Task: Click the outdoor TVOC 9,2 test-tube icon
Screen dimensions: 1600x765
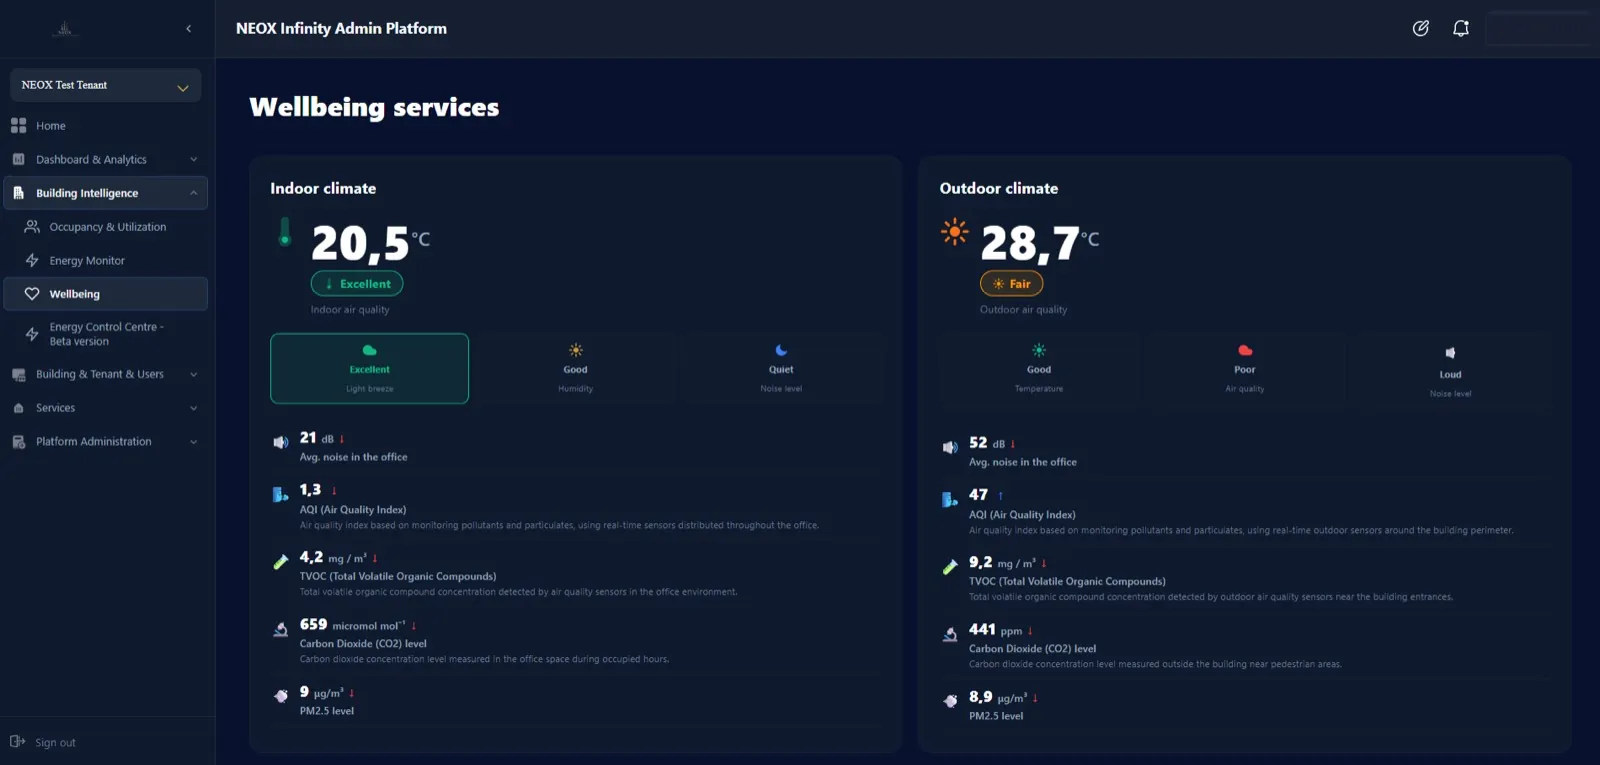Action: pyautogui.click(x=950, y=567)
